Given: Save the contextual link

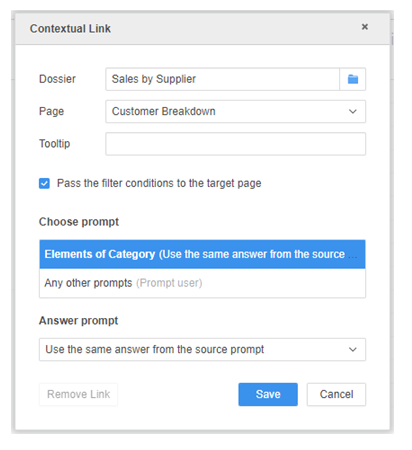Looking at the screenshot, I should click(268, 394).
